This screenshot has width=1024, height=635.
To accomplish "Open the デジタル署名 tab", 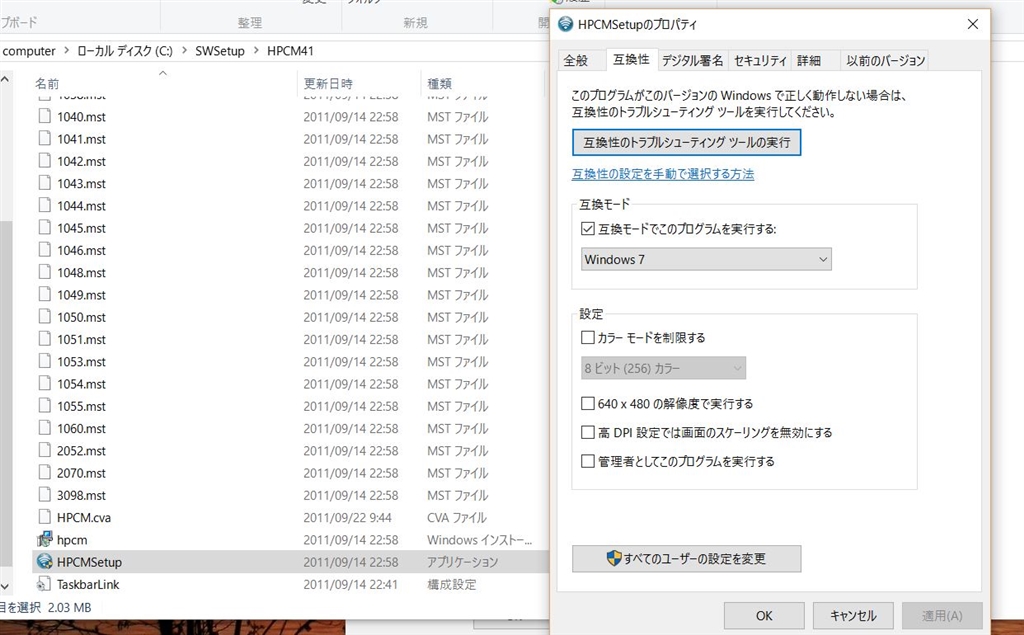I will [x=692, y=61].
